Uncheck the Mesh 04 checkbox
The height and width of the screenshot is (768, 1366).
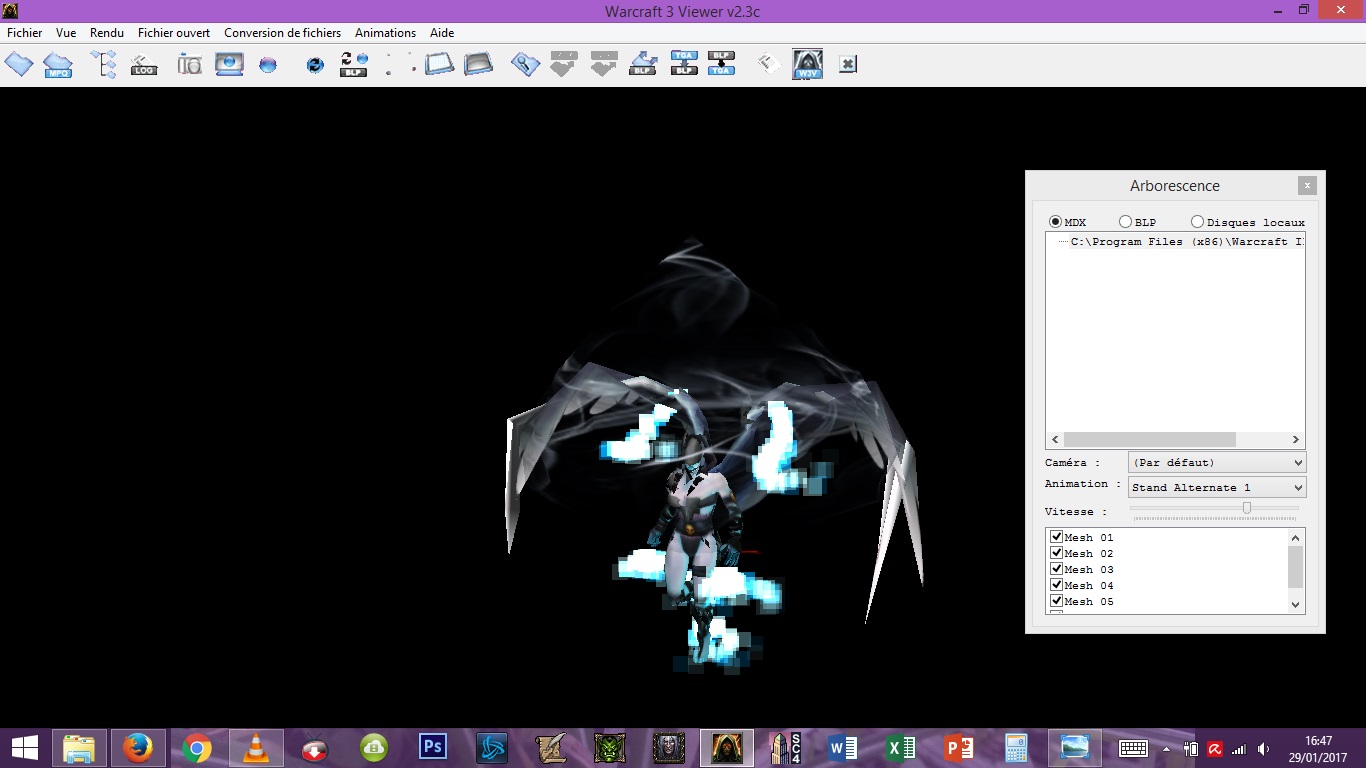(1056, 585)
